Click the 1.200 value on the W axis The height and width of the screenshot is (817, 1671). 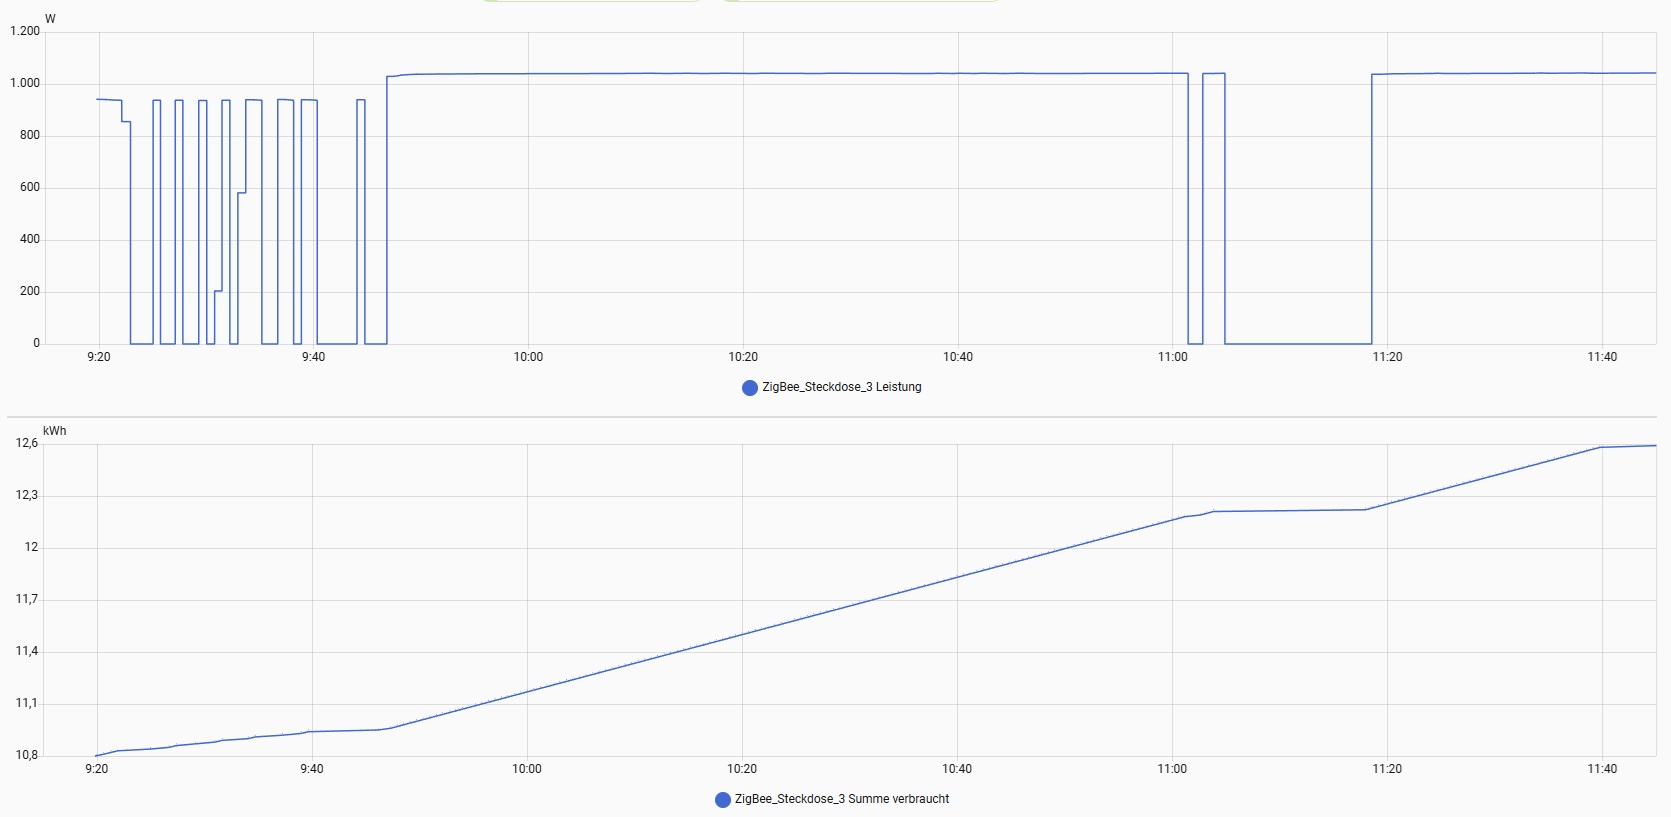coord(25,31)
